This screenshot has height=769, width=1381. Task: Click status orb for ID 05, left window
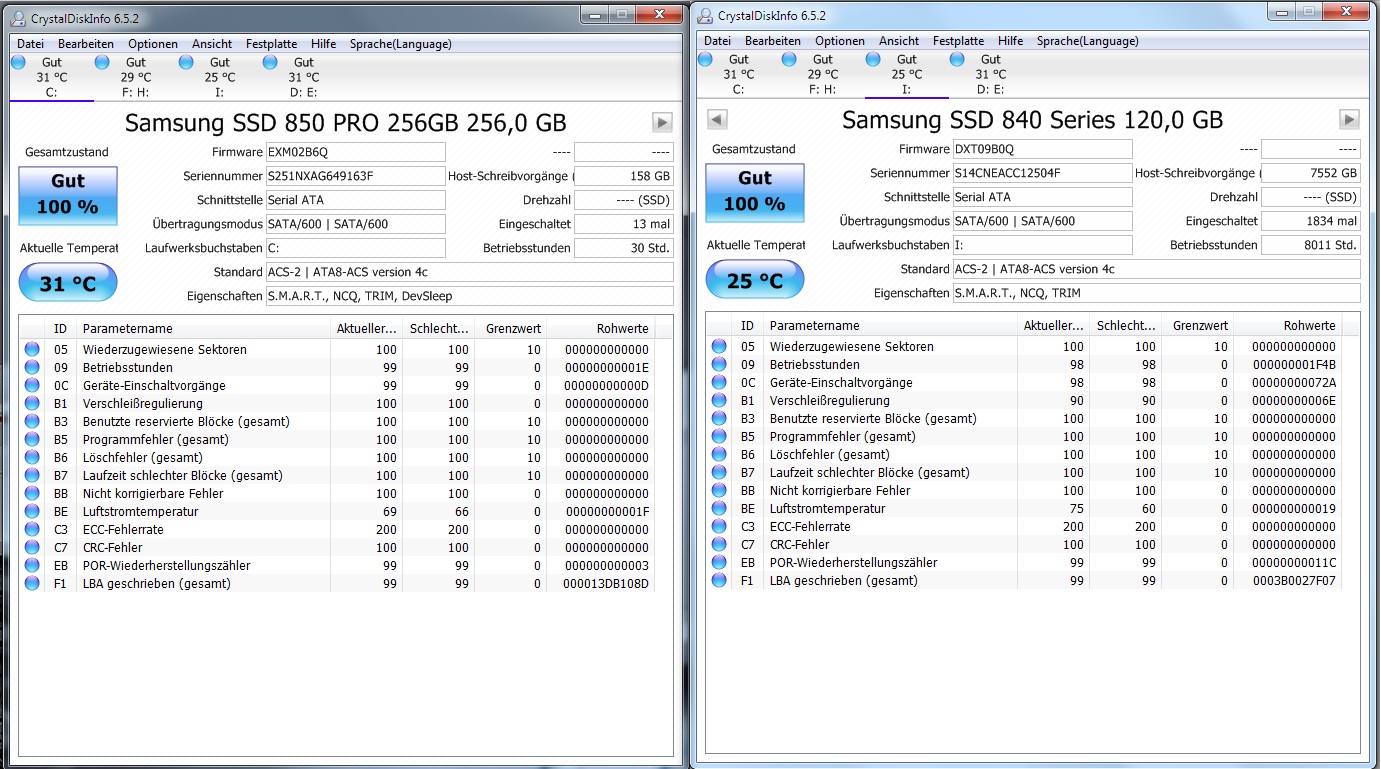[x=32, y=350]
